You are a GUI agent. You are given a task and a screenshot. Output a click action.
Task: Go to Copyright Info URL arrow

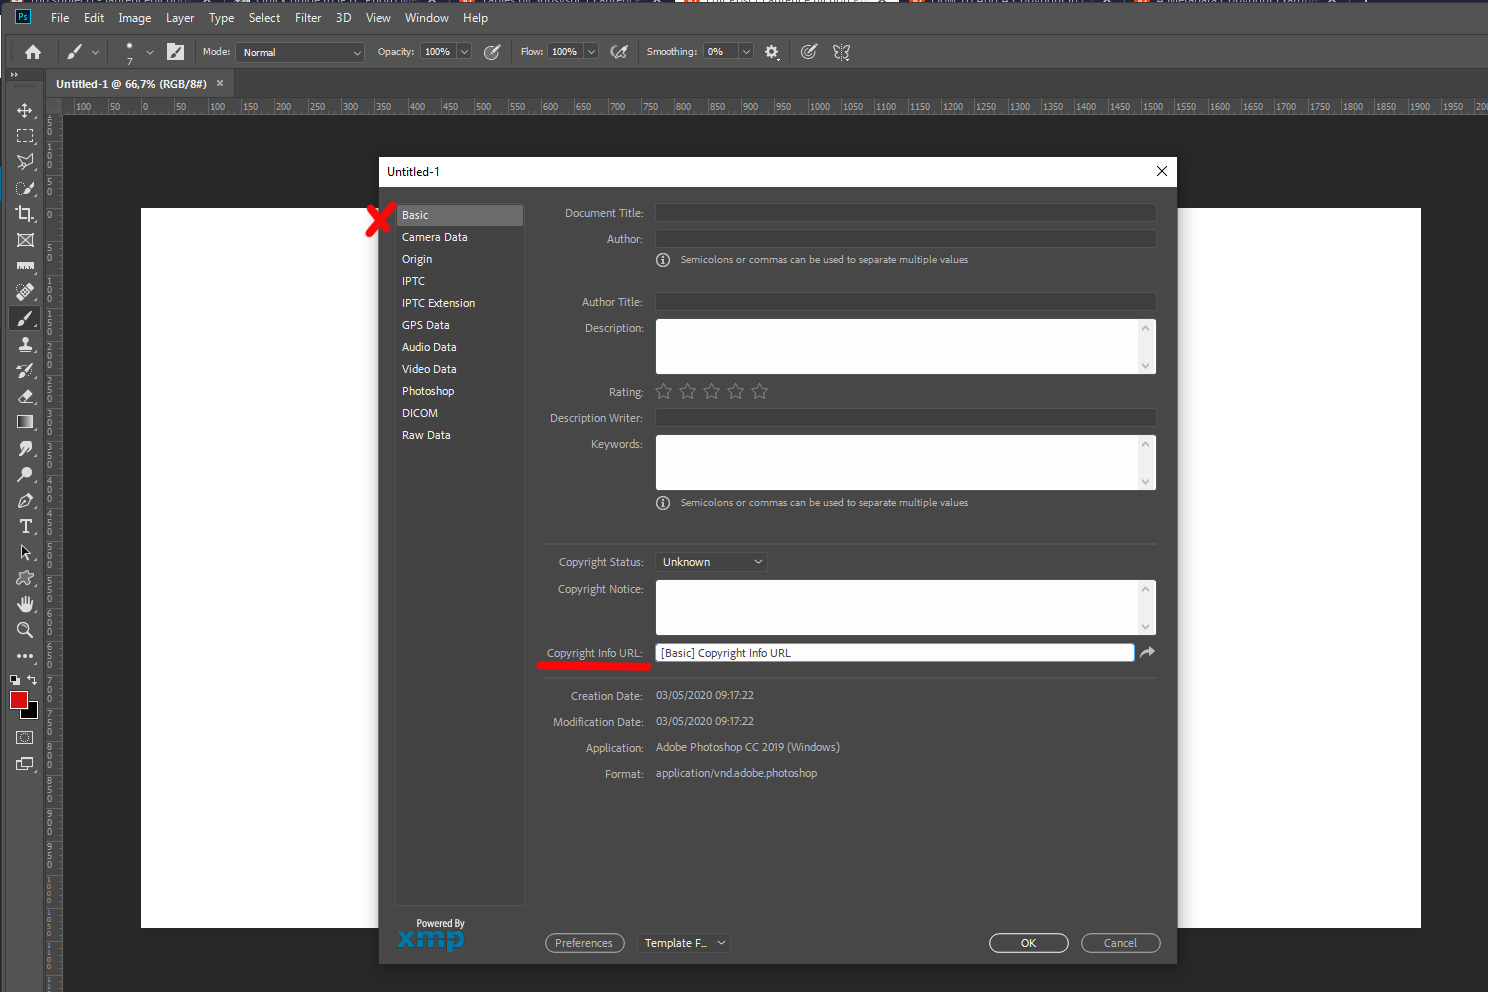click(1148, 652)
